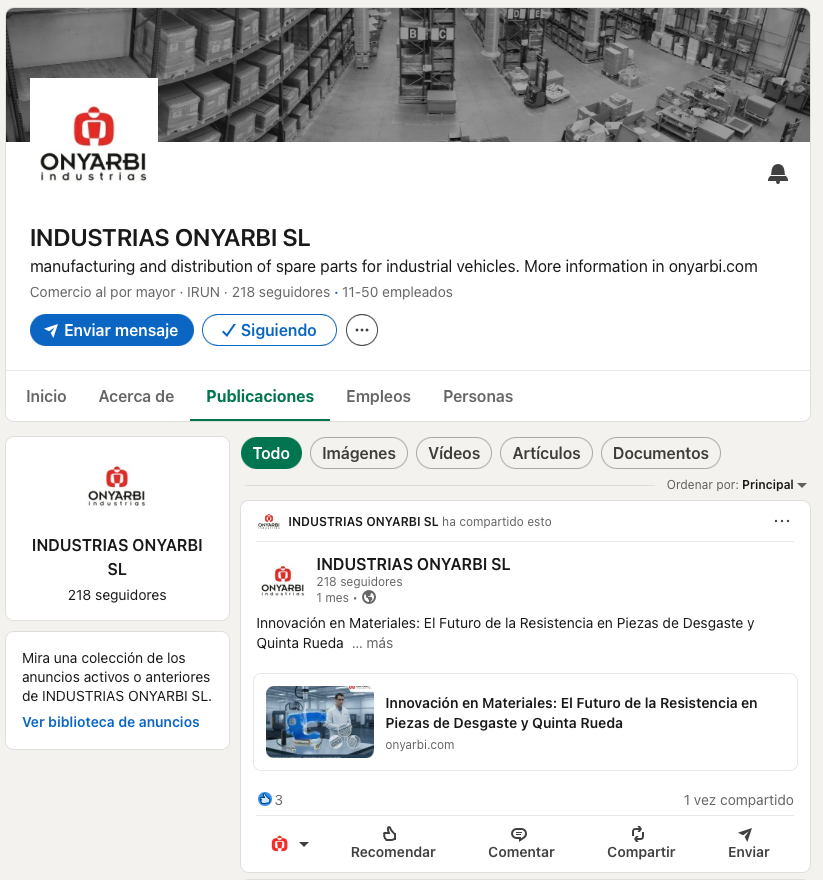
Task: Click the Recomendar thumbs-up icon
Action: pyautogui.click(x=392, y=834)
